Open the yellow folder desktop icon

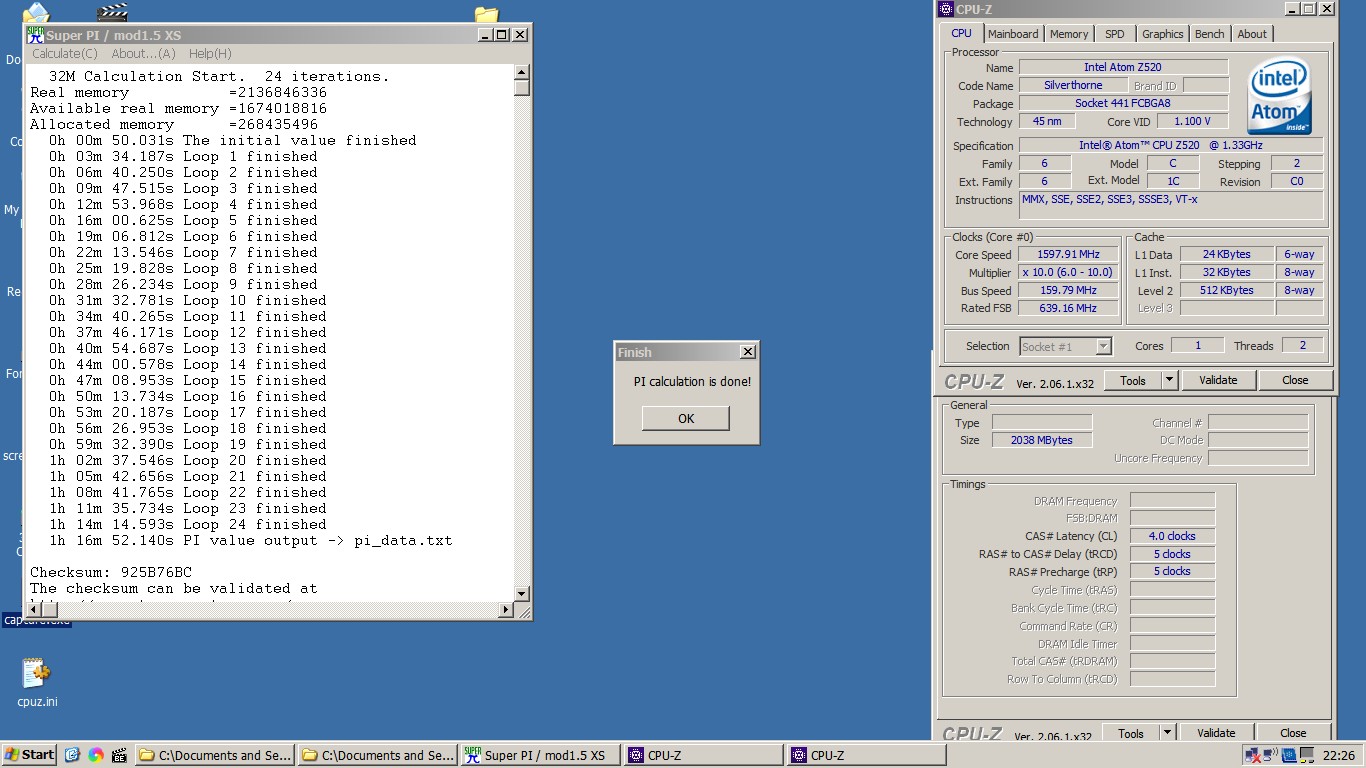[x=486, y=14]
